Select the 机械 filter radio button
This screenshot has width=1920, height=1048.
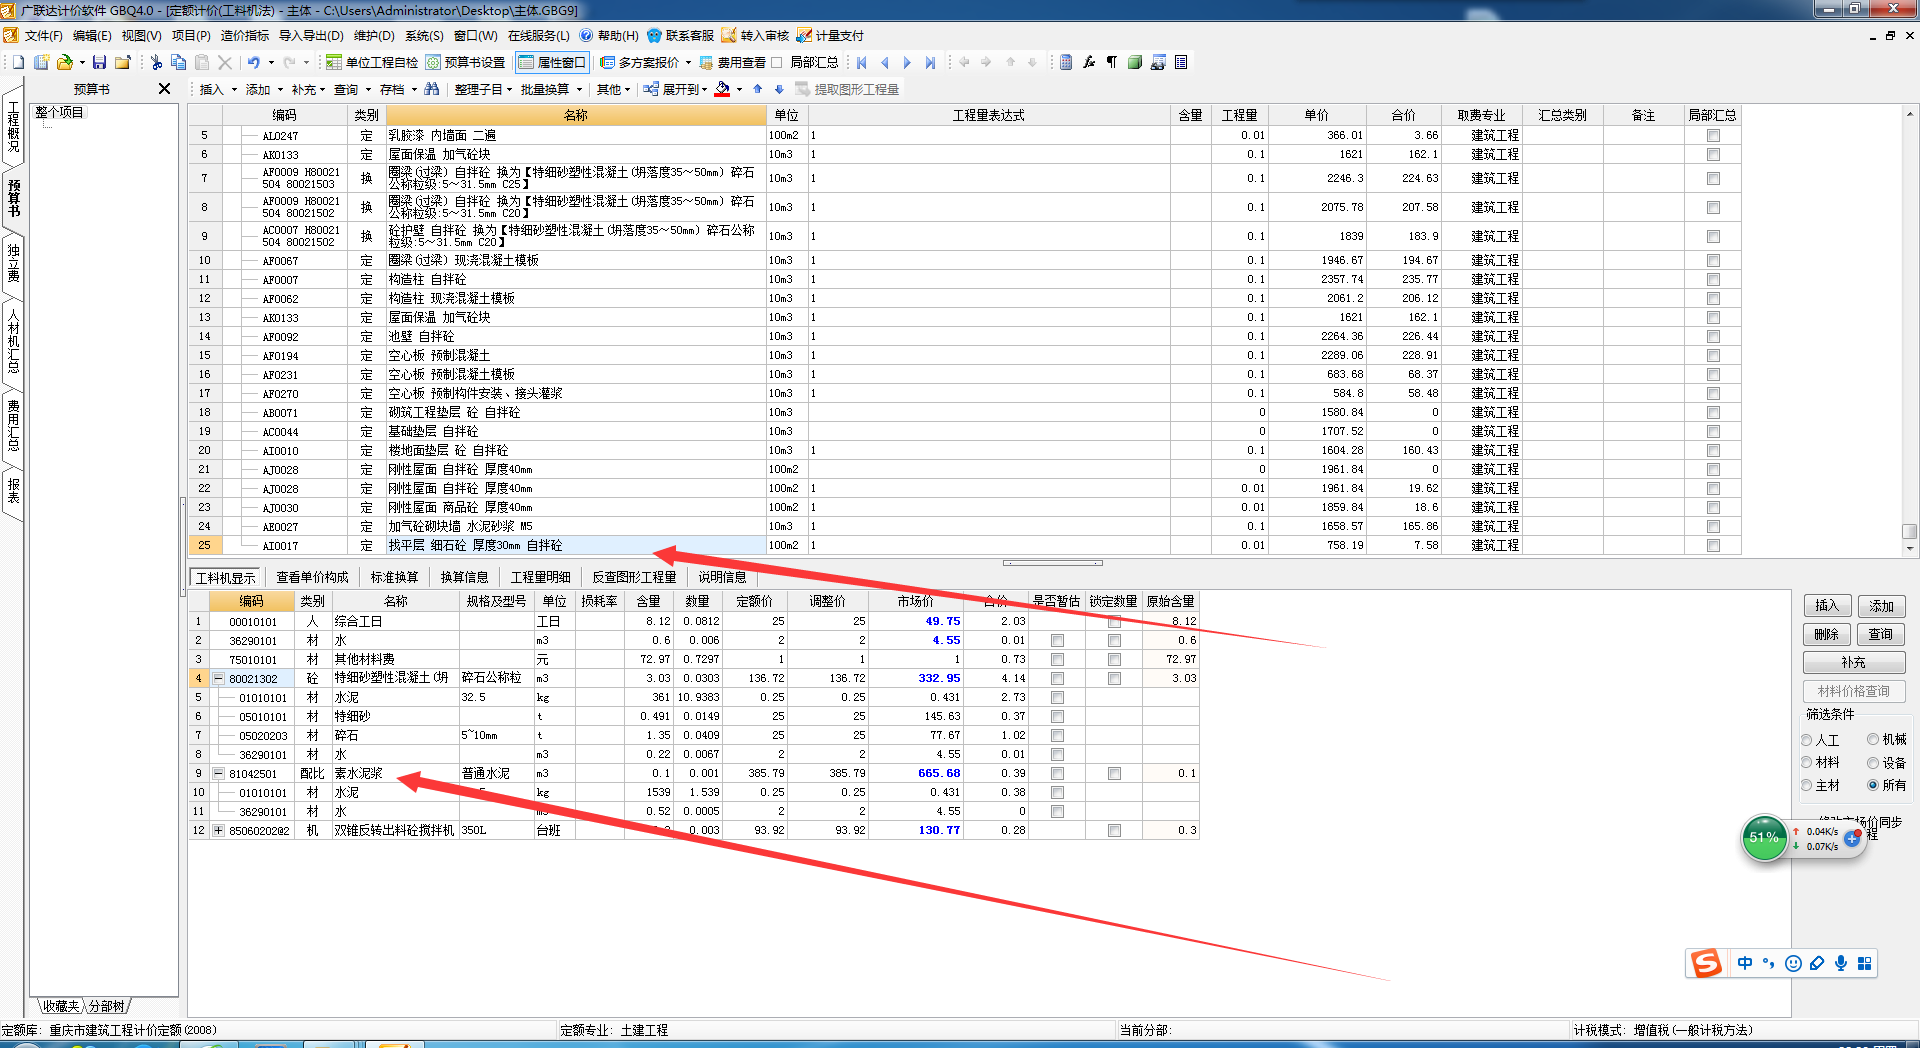click(x=1873, y=740)
